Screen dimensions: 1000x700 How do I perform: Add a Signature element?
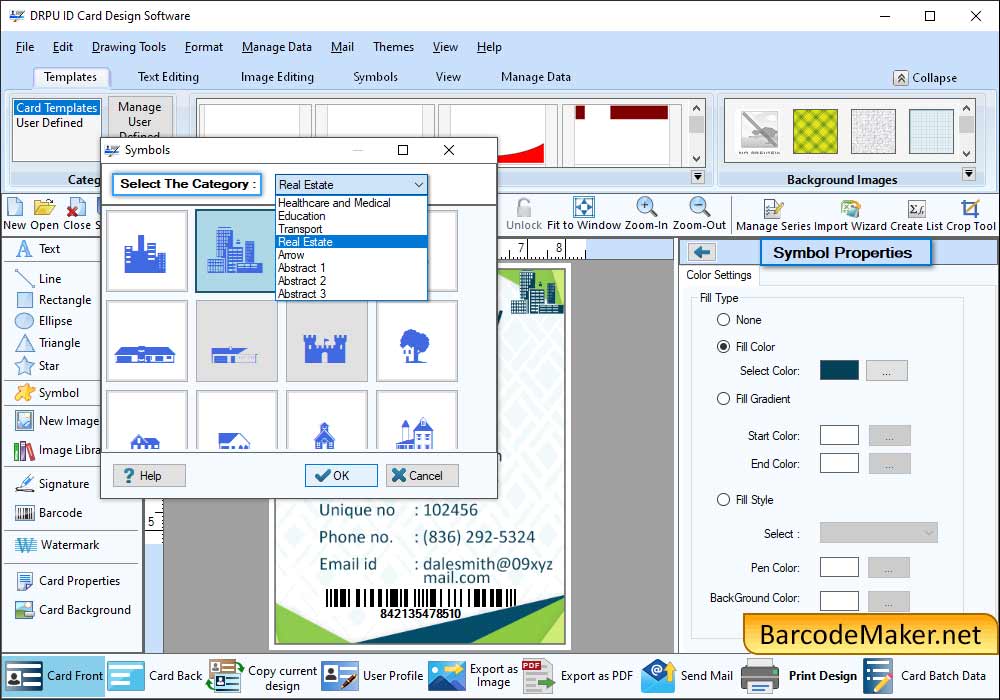(52, 484)
